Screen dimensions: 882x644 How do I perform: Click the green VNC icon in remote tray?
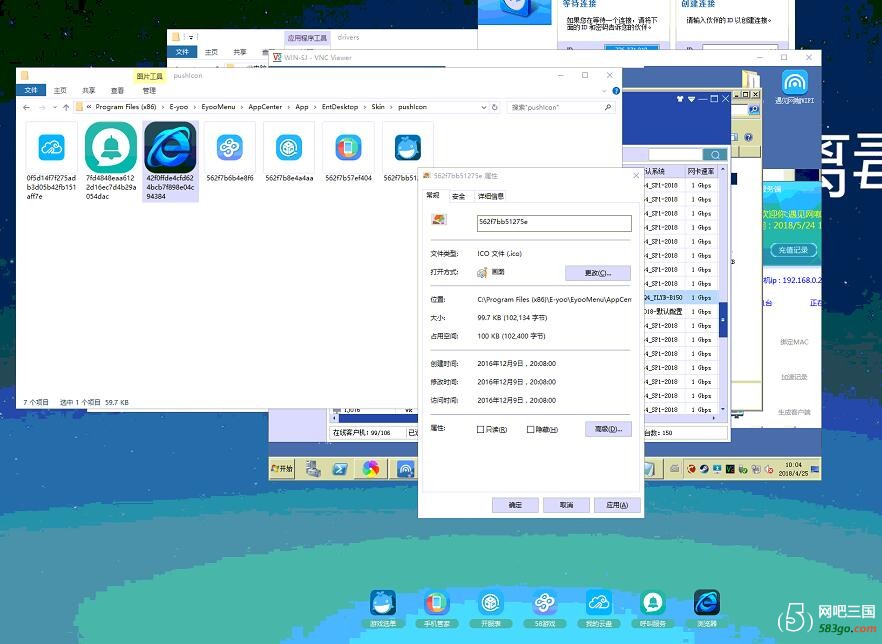730,469
